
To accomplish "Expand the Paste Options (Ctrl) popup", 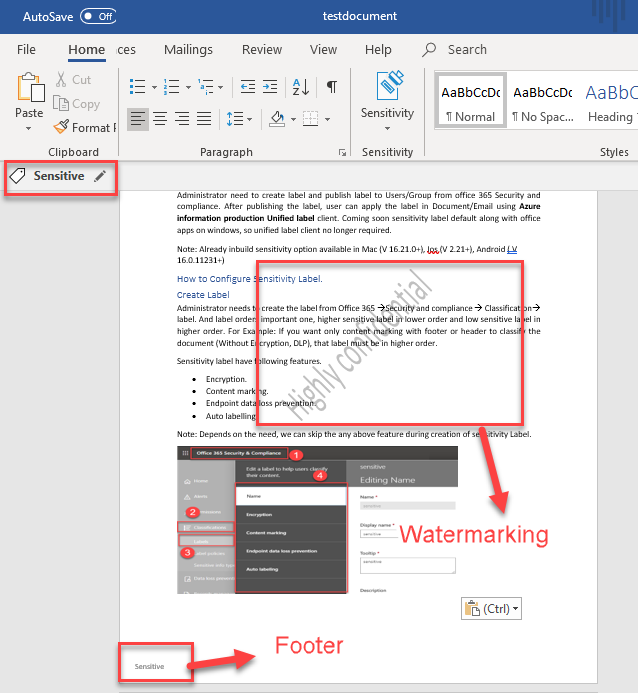I will click(x=491, y=607).
